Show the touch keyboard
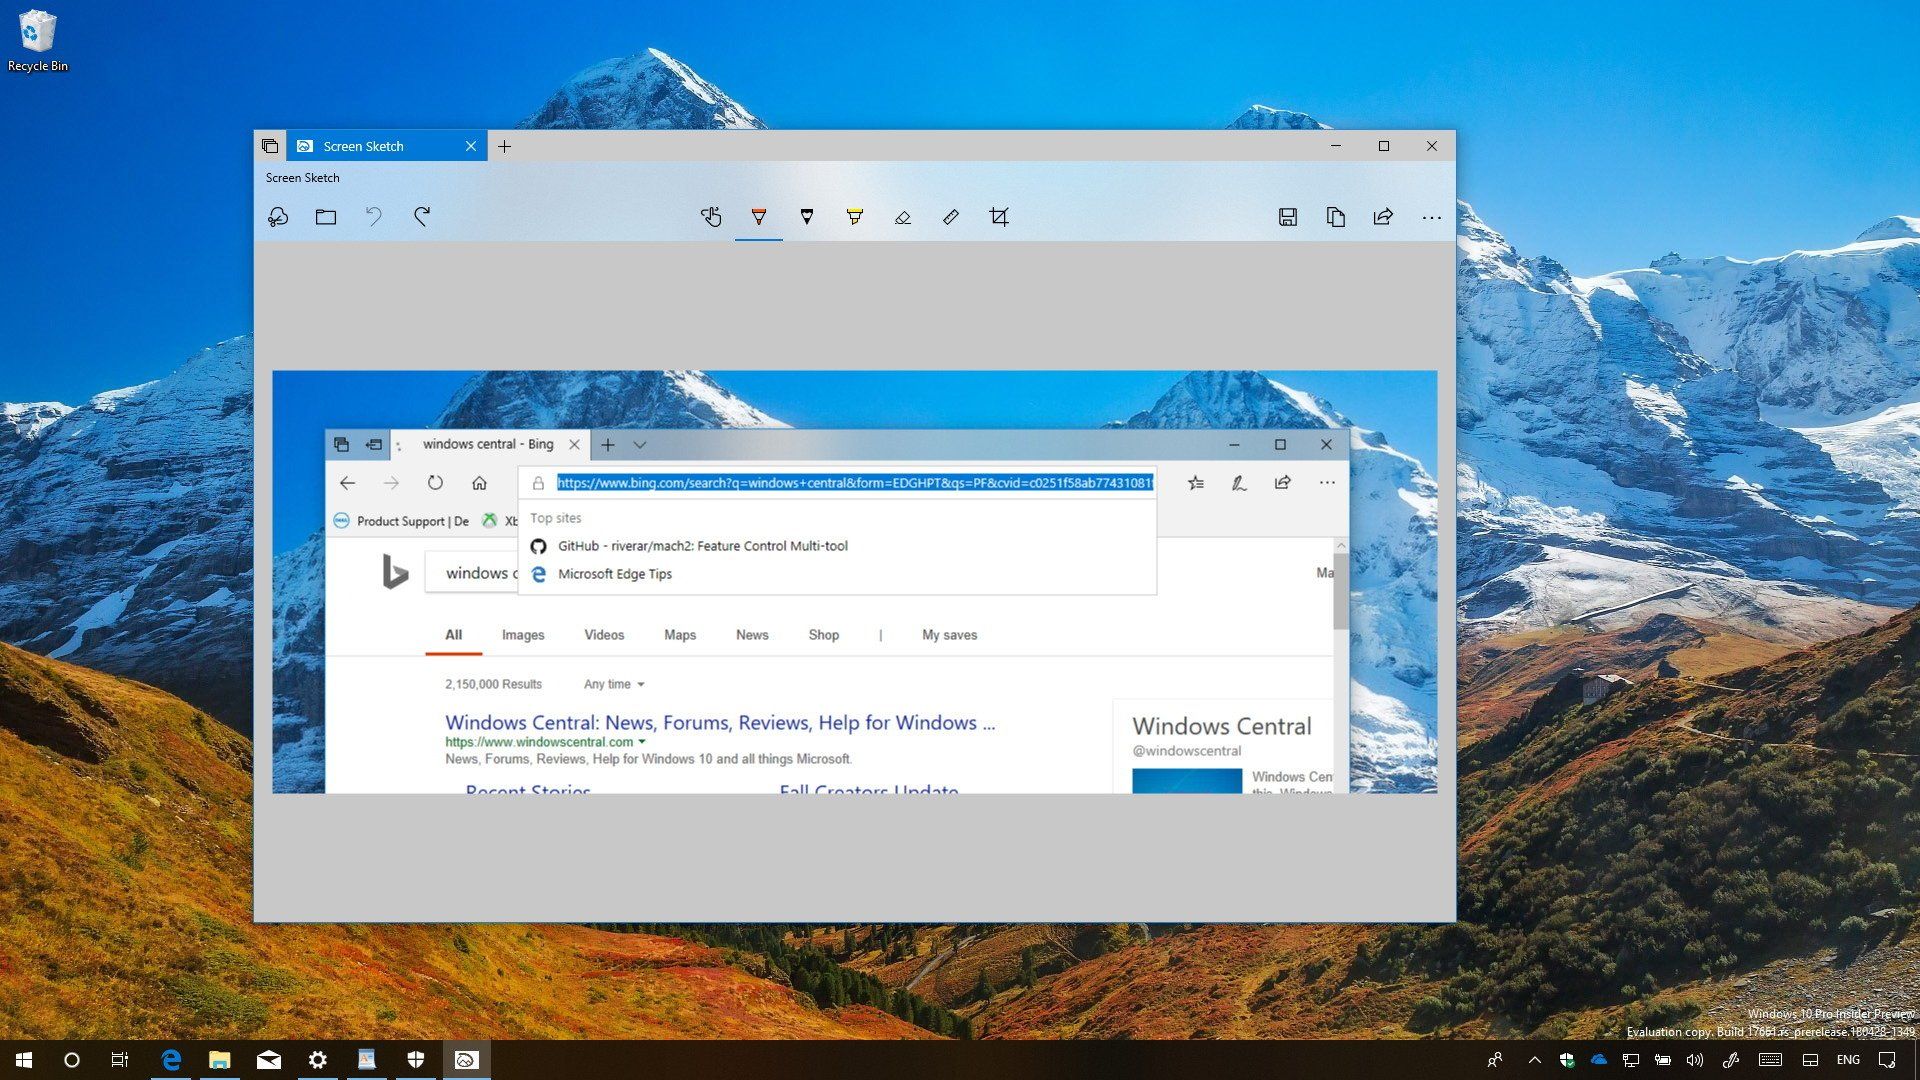1920x1080 pixels. [1770, 1060]
